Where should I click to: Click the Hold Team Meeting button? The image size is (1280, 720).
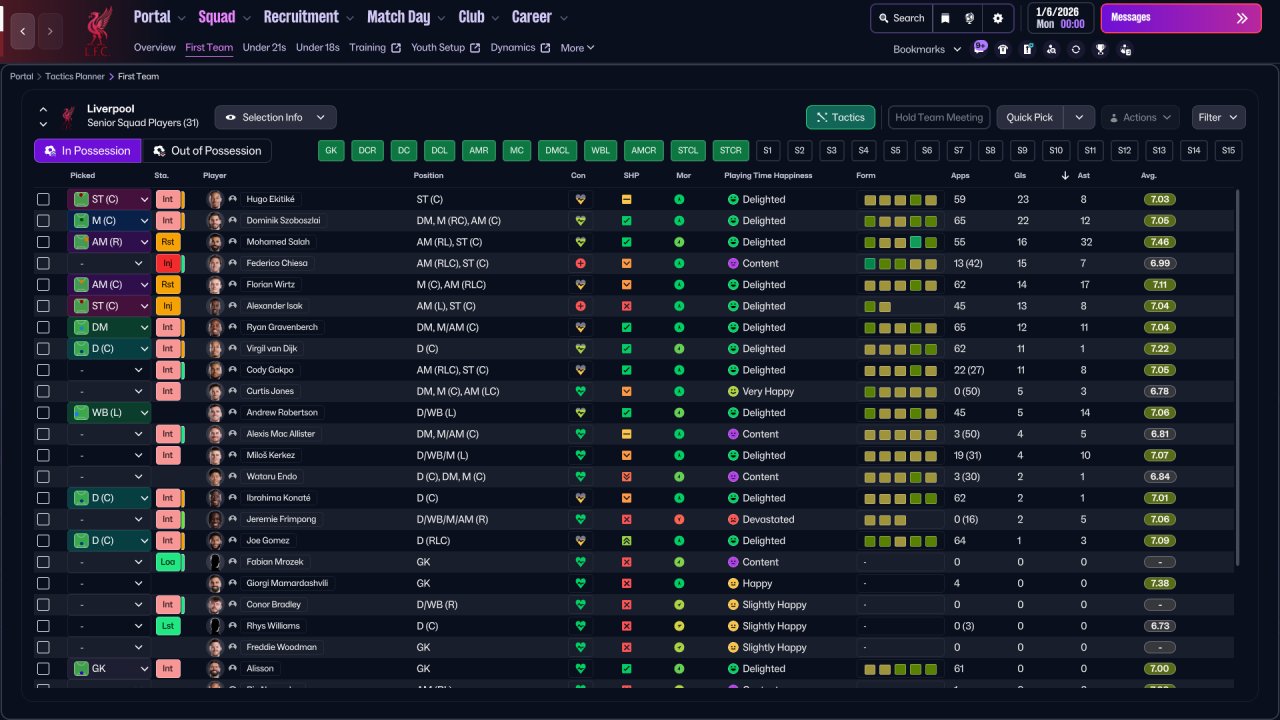point(939,117)
